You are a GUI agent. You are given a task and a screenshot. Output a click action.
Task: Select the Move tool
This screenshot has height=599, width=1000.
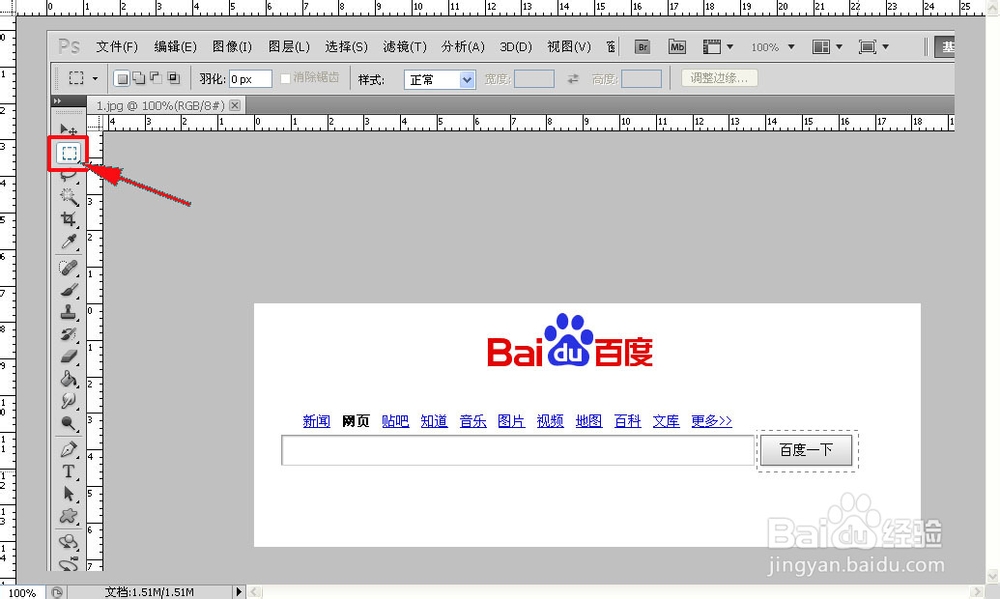pyautogui.click(x=69, y=129)
